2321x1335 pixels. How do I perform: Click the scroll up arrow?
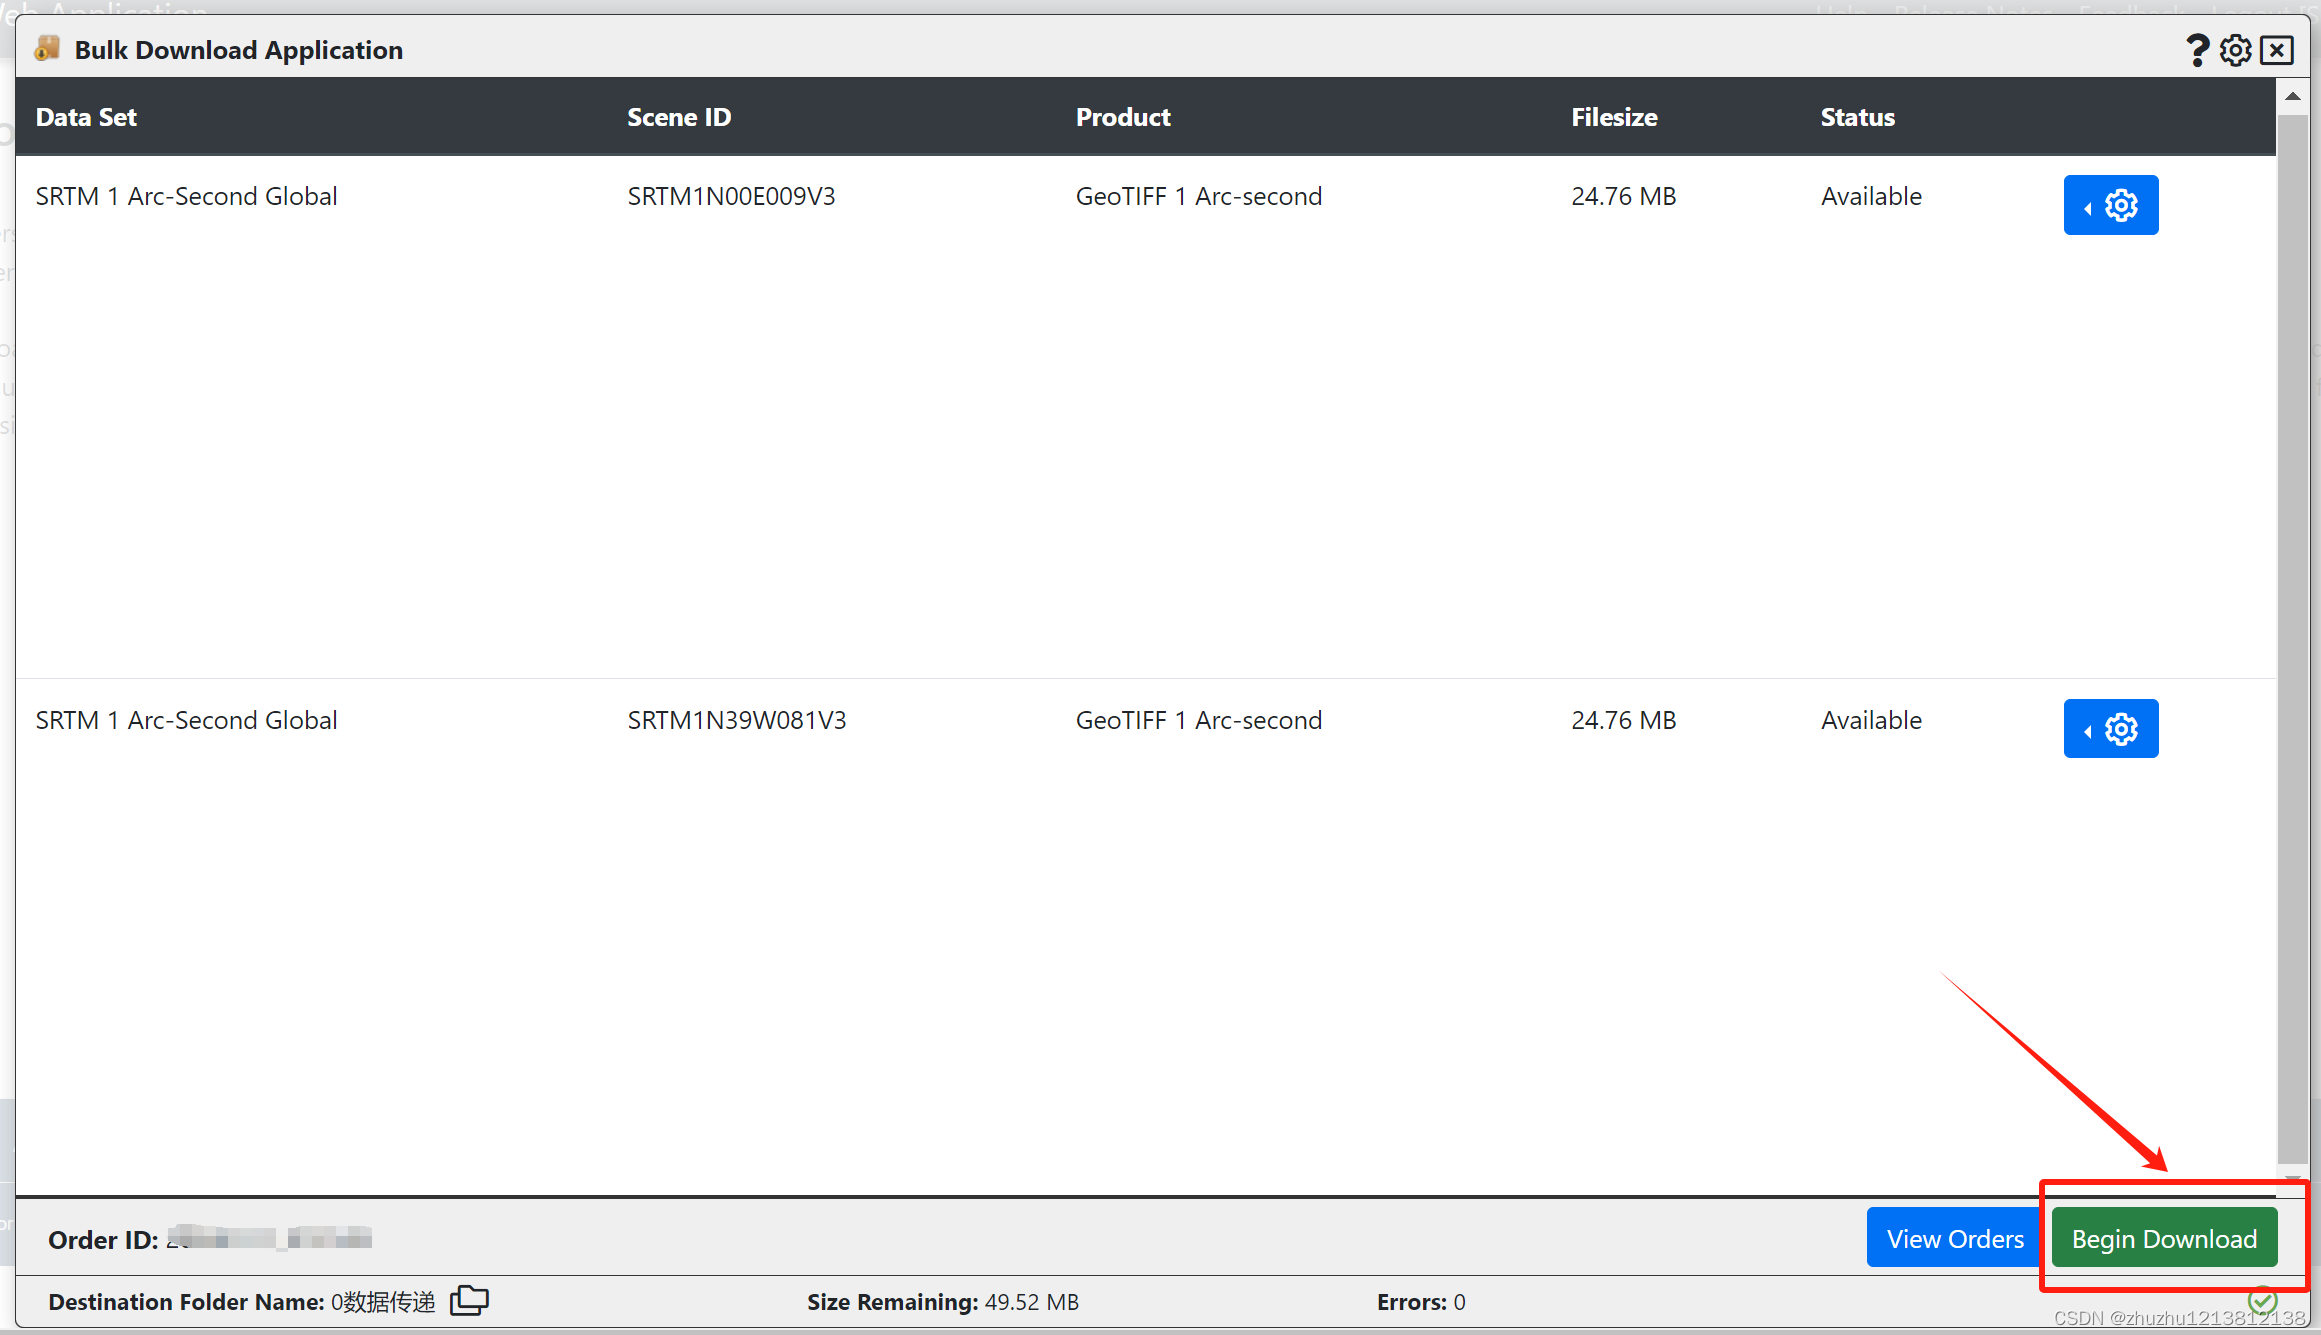coord(2292,97)
